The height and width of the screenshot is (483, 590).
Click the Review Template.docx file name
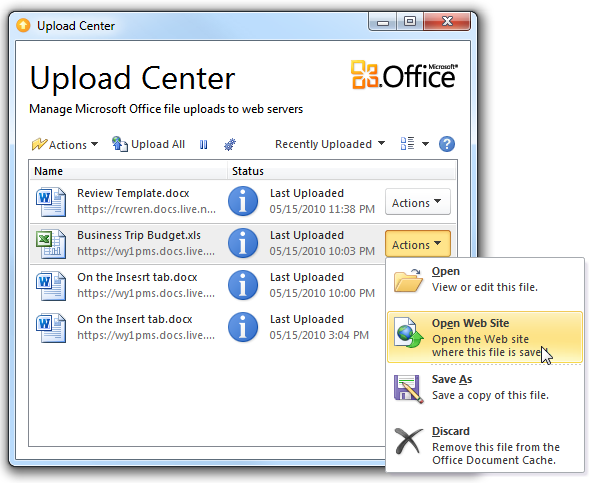133,193
